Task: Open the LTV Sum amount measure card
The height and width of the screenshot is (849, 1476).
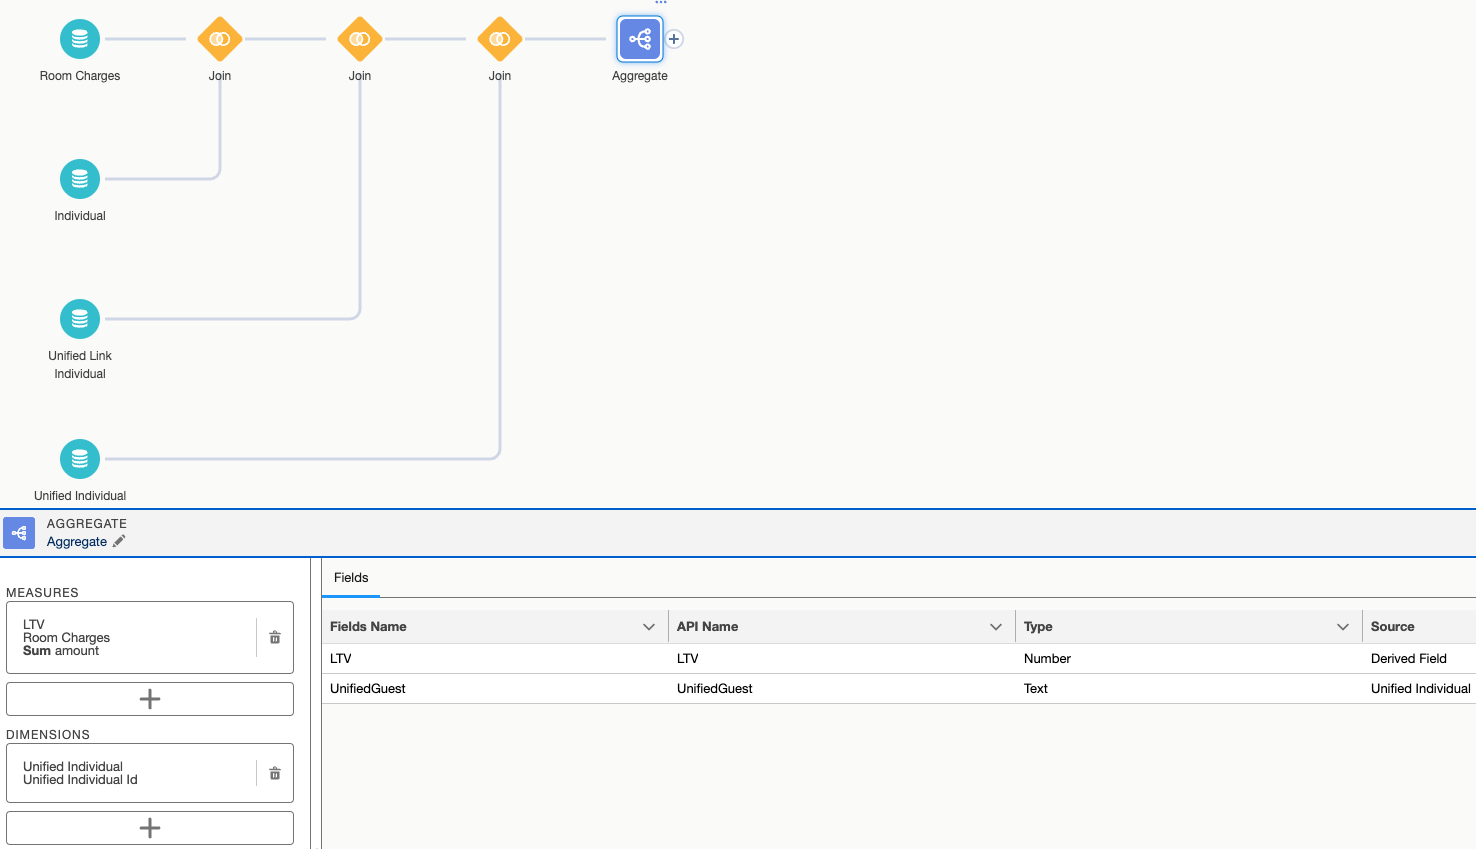Action: (130, 637)
